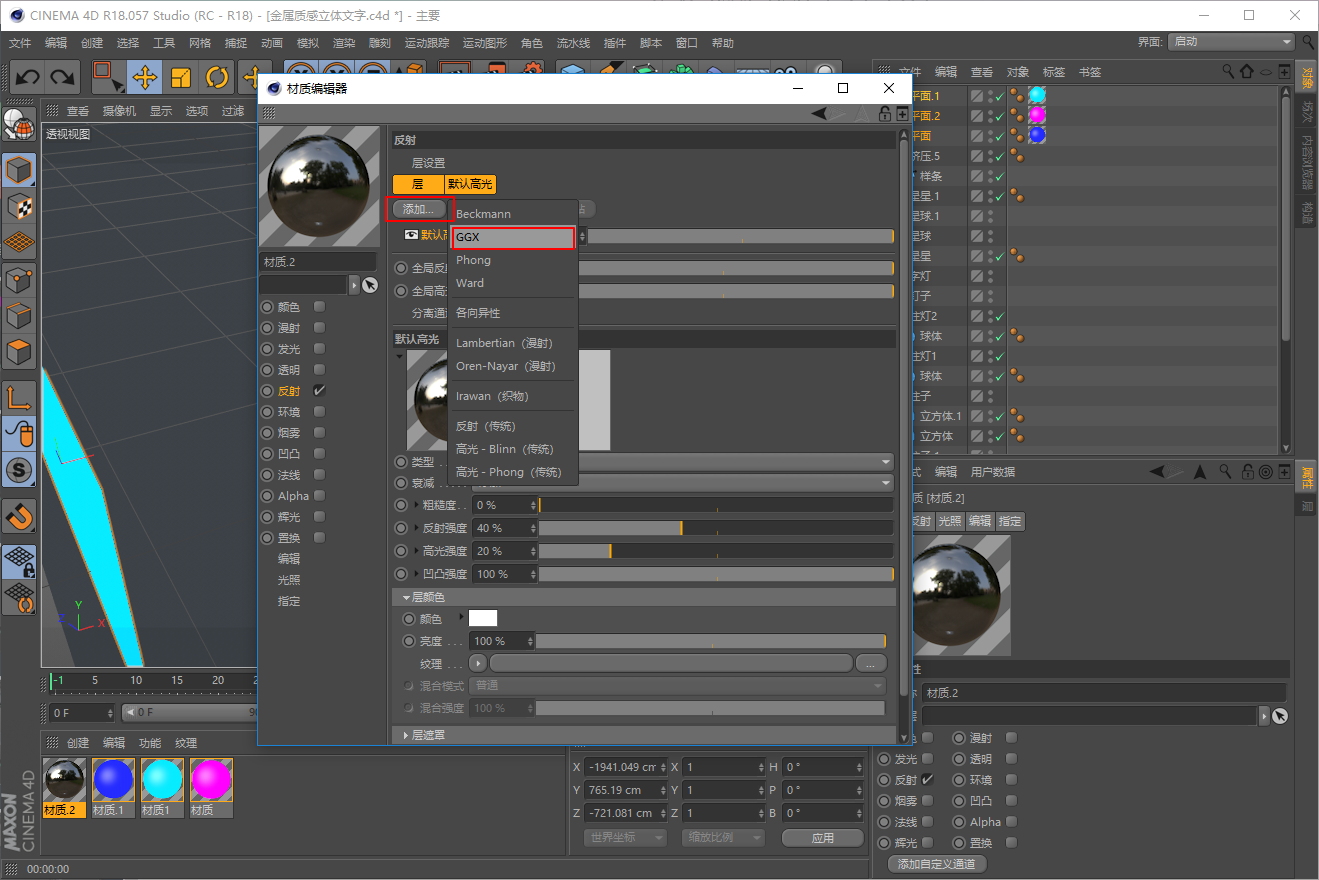The width and height of the screenshot is (1319, 880).
Task: Uncheck the 反射 channel checkbox in editor
Action: click(319, 391)
